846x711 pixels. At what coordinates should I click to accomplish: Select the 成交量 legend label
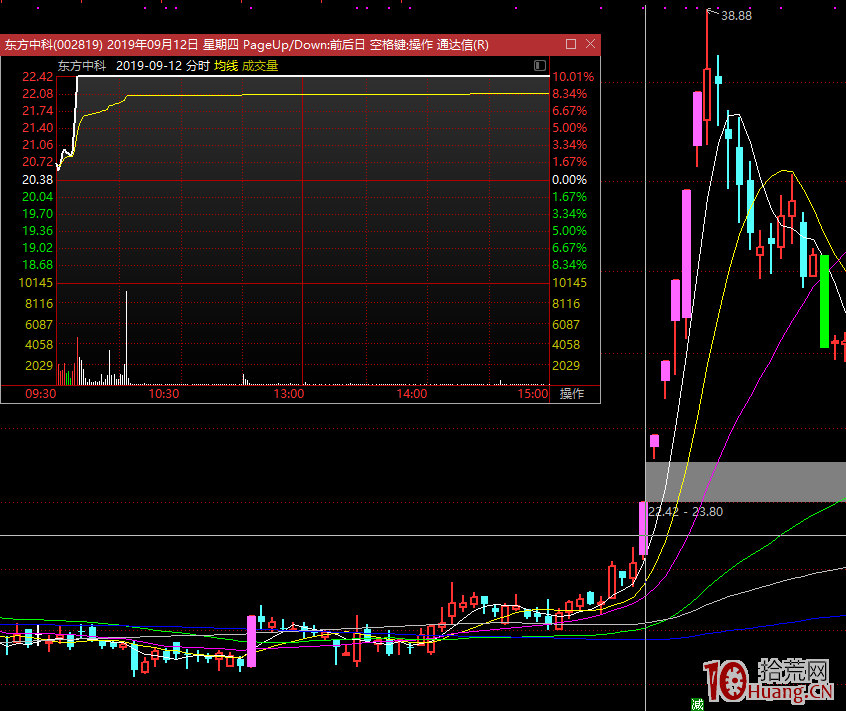(260, 65)
